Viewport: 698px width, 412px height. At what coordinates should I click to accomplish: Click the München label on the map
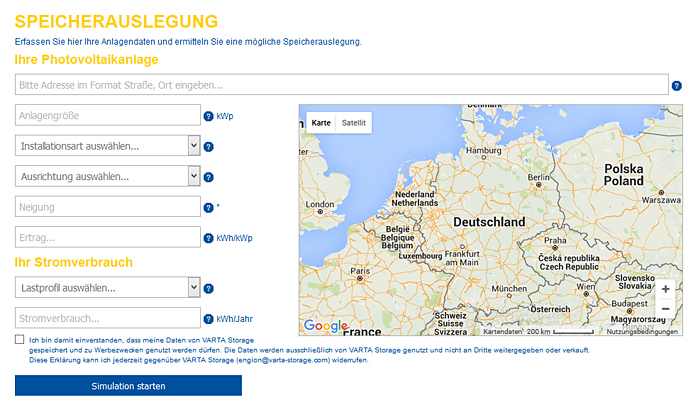click(x=509, y=289)
